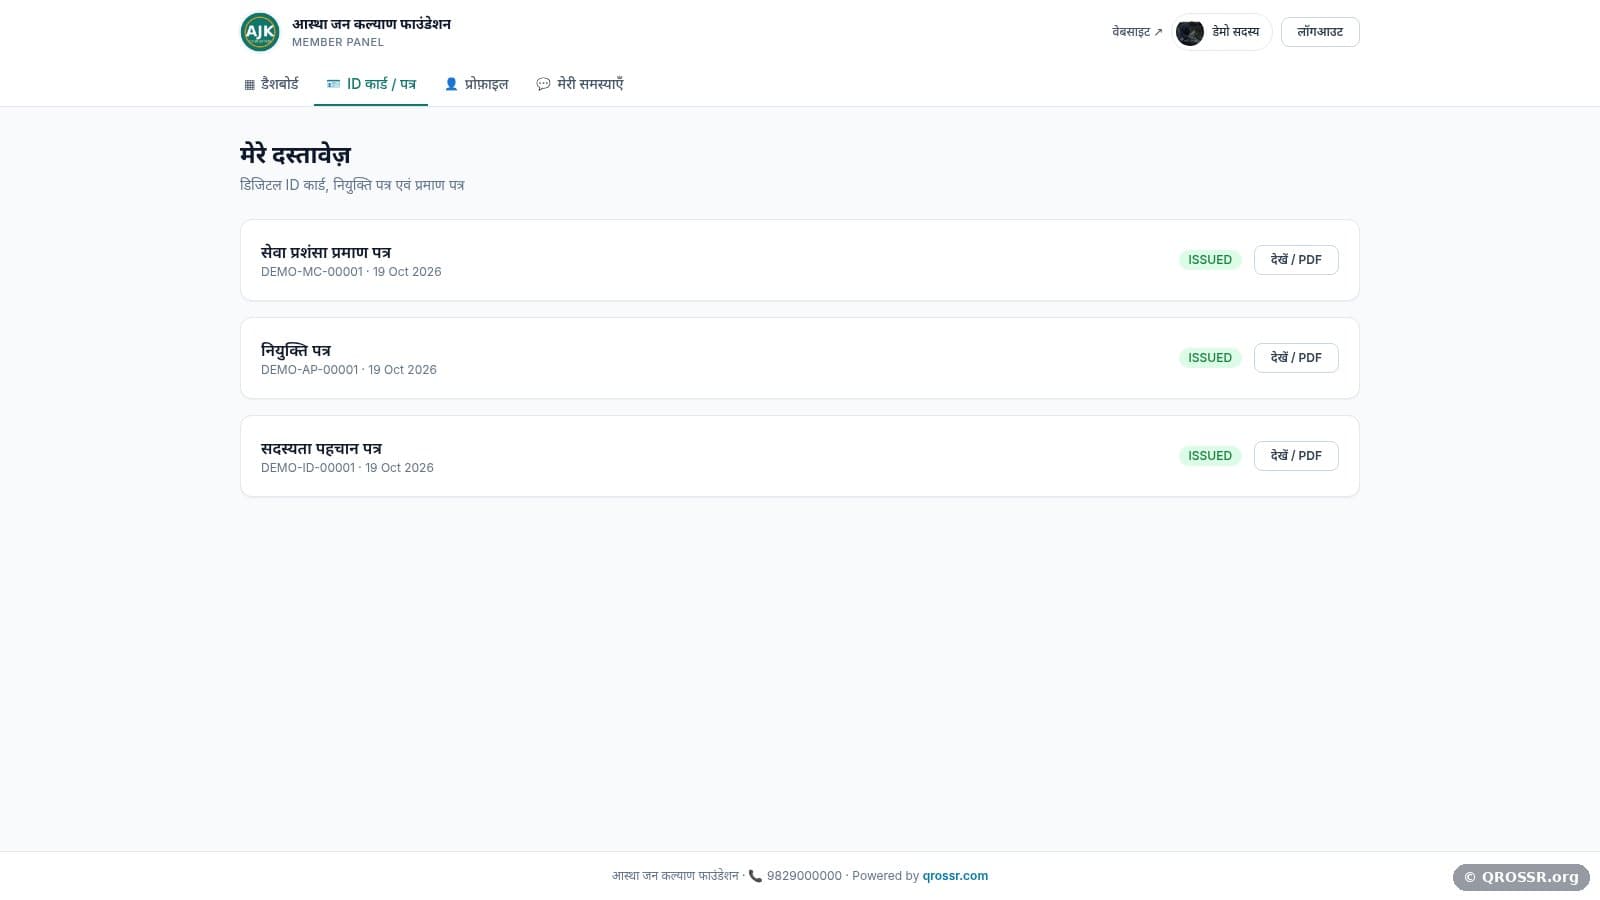View PDF for सेवा प्रशंसा प्रमाण पत्र
Screen dimensions: 1600x900
(1296, 260)
